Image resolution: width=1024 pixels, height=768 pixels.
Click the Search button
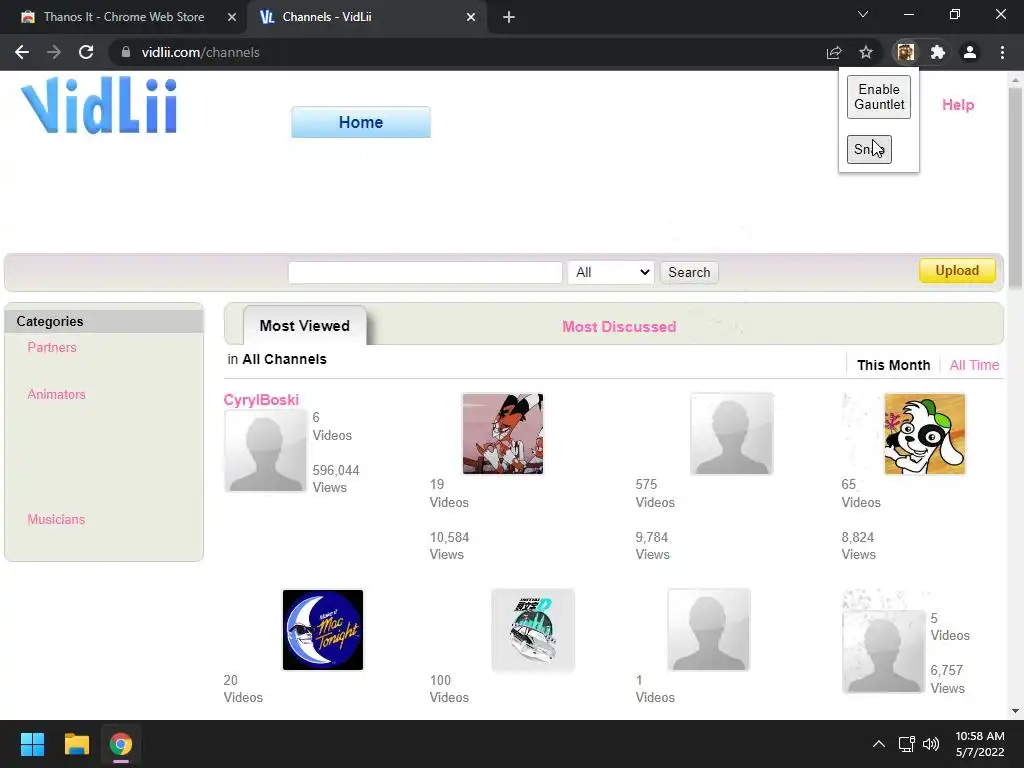tap(689, 272)
